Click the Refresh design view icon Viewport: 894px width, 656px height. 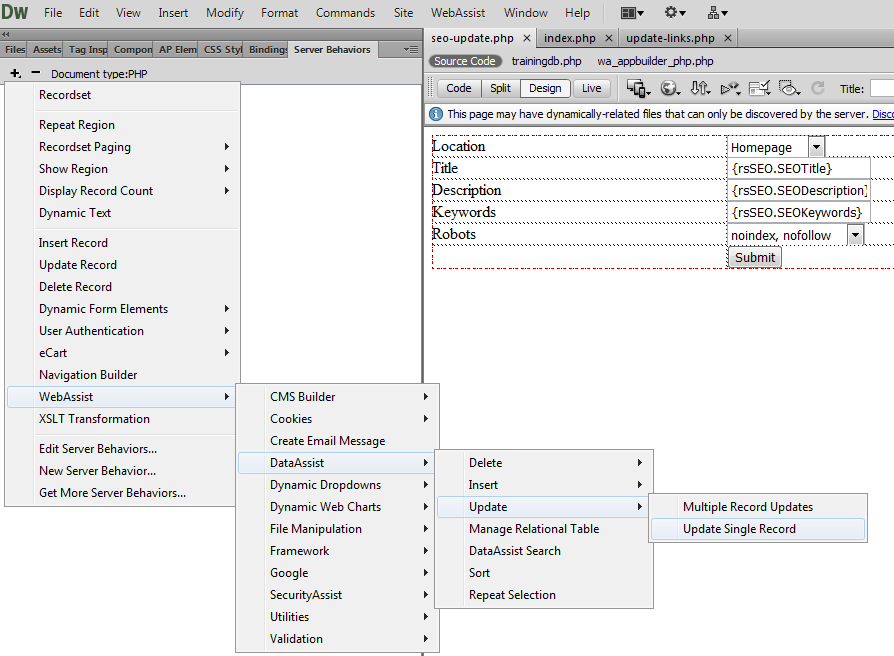coord(818,88)
